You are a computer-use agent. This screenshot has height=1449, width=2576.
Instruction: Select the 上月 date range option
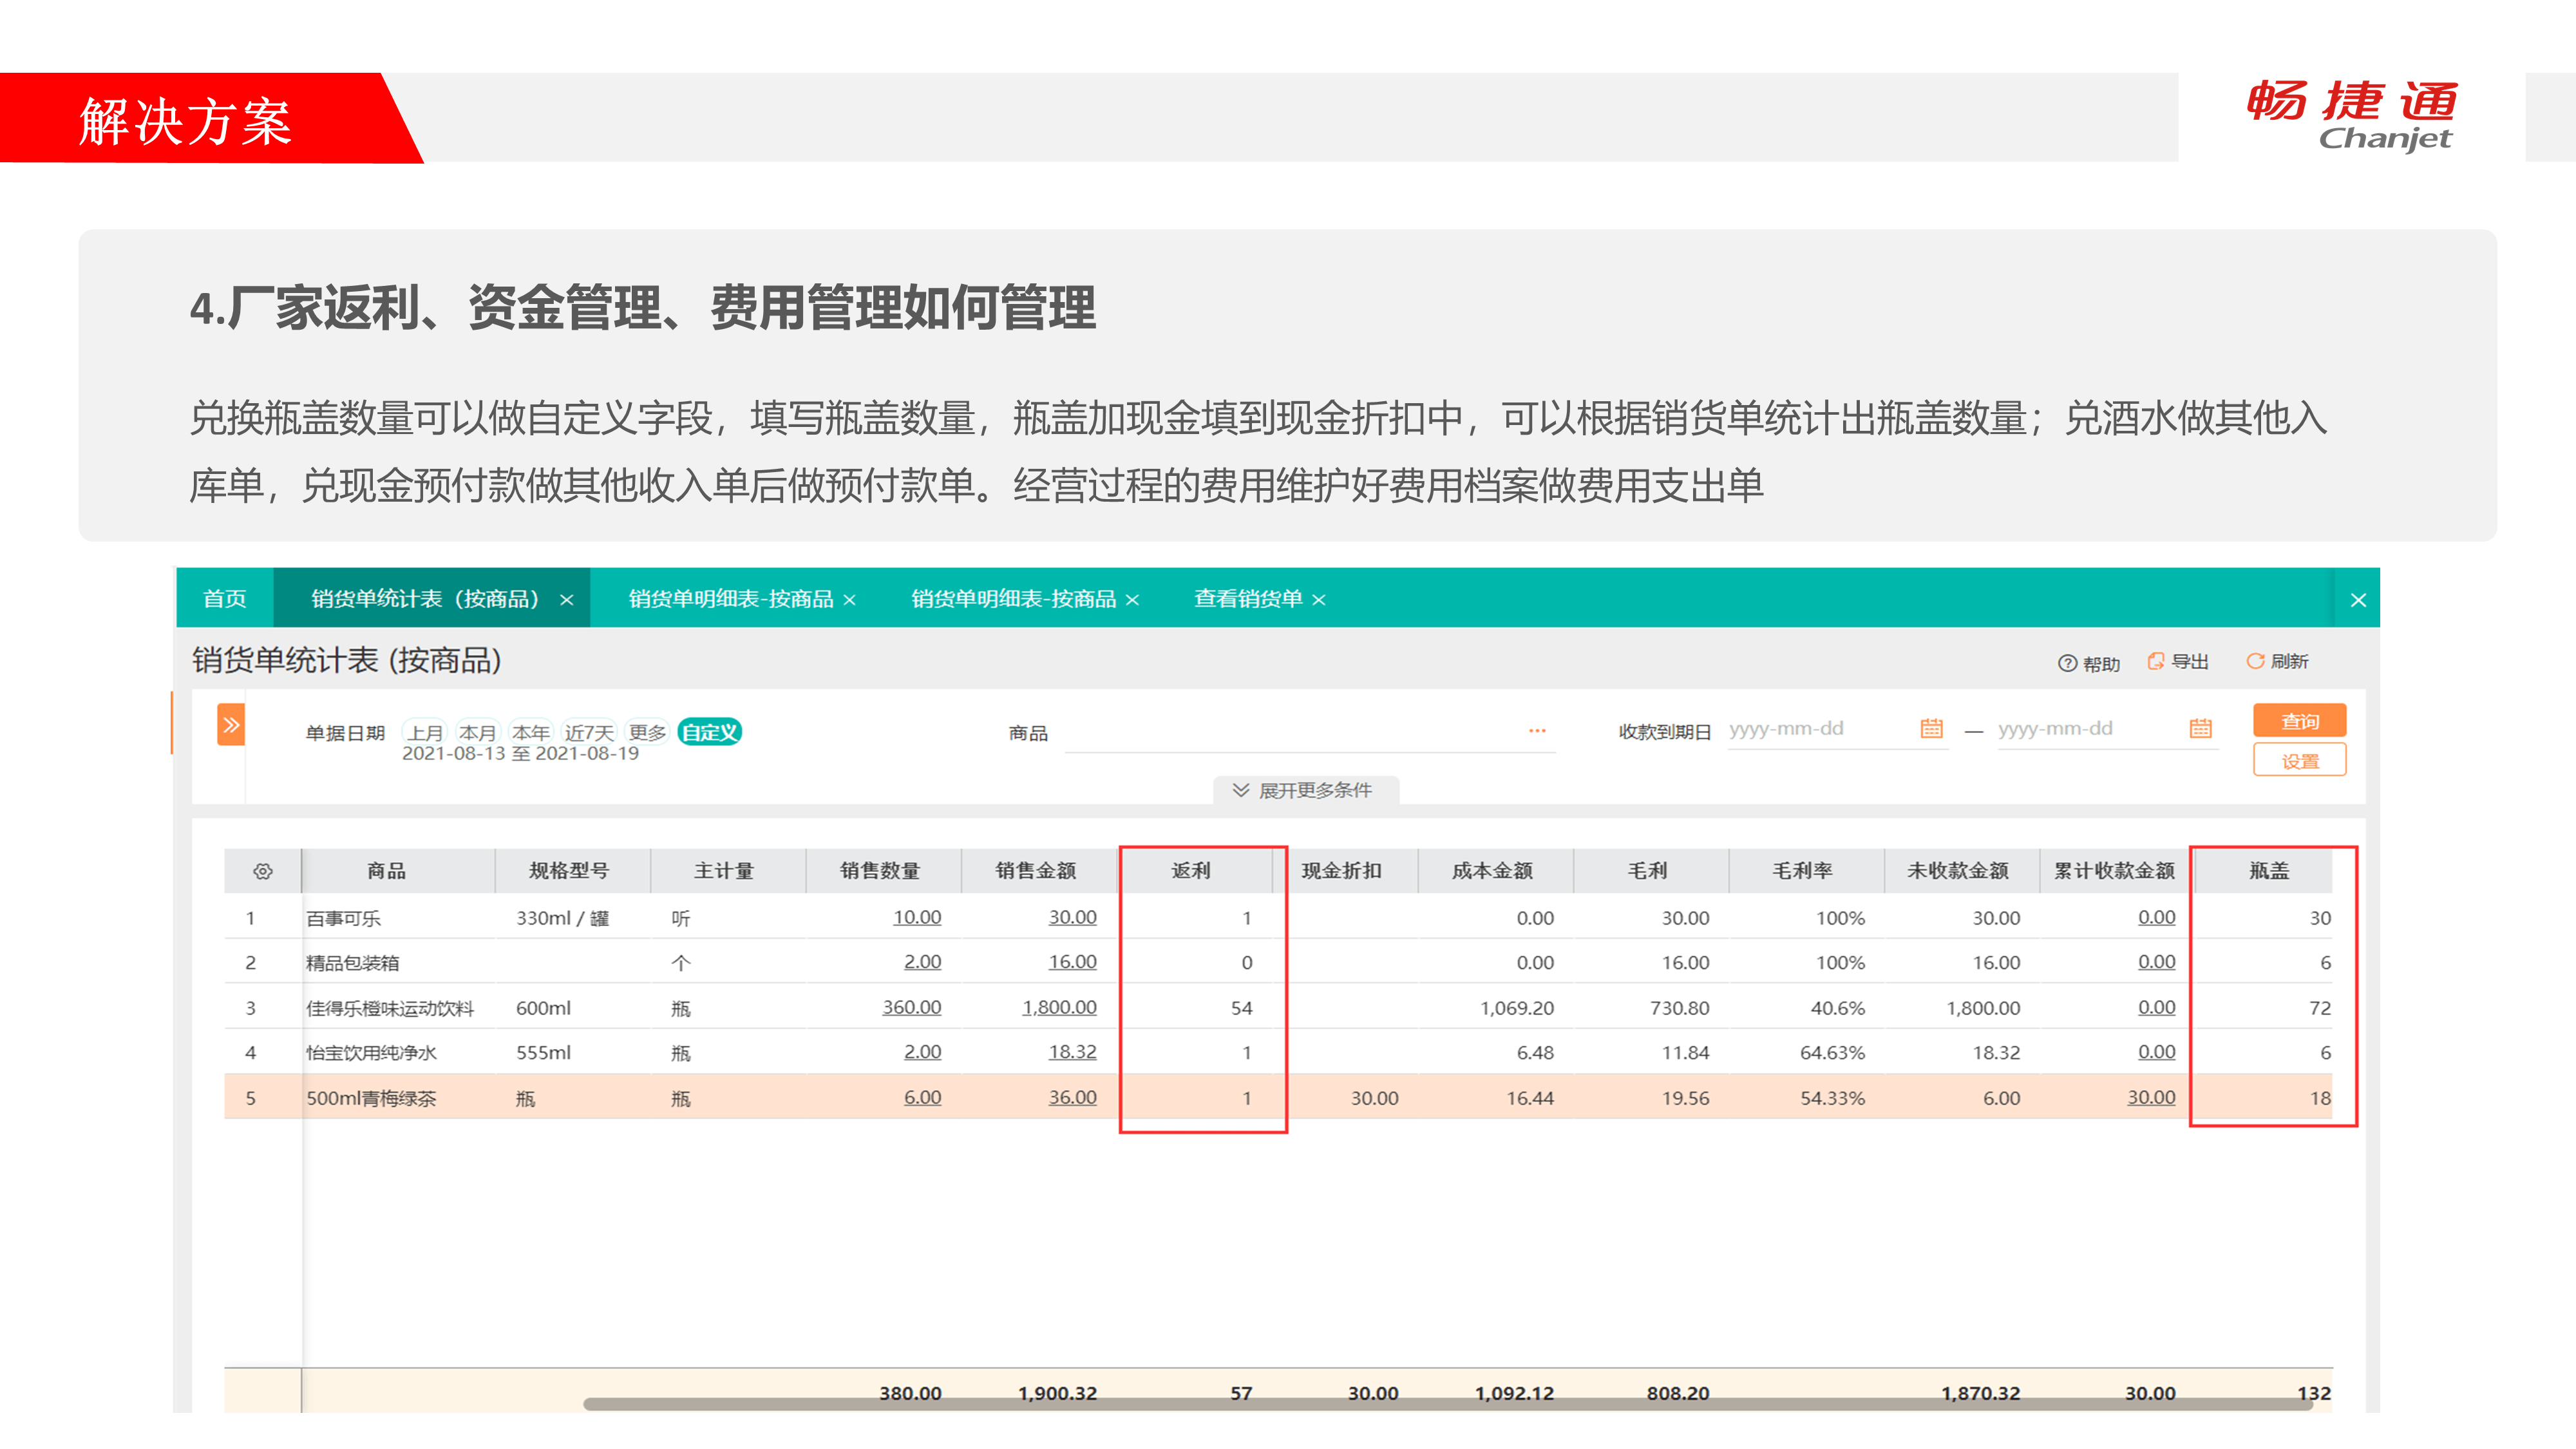pyautogui.click(x=425, y=732)
